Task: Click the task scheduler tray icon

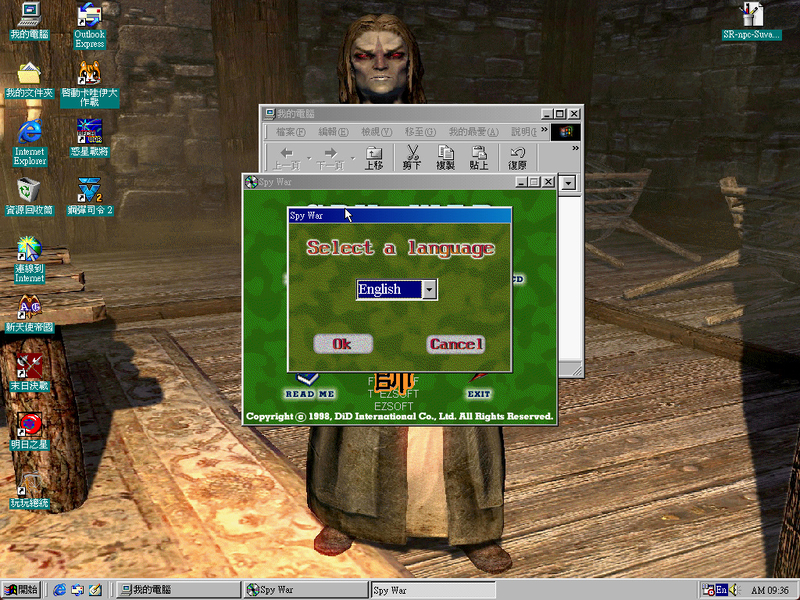Action: point(708,590)
